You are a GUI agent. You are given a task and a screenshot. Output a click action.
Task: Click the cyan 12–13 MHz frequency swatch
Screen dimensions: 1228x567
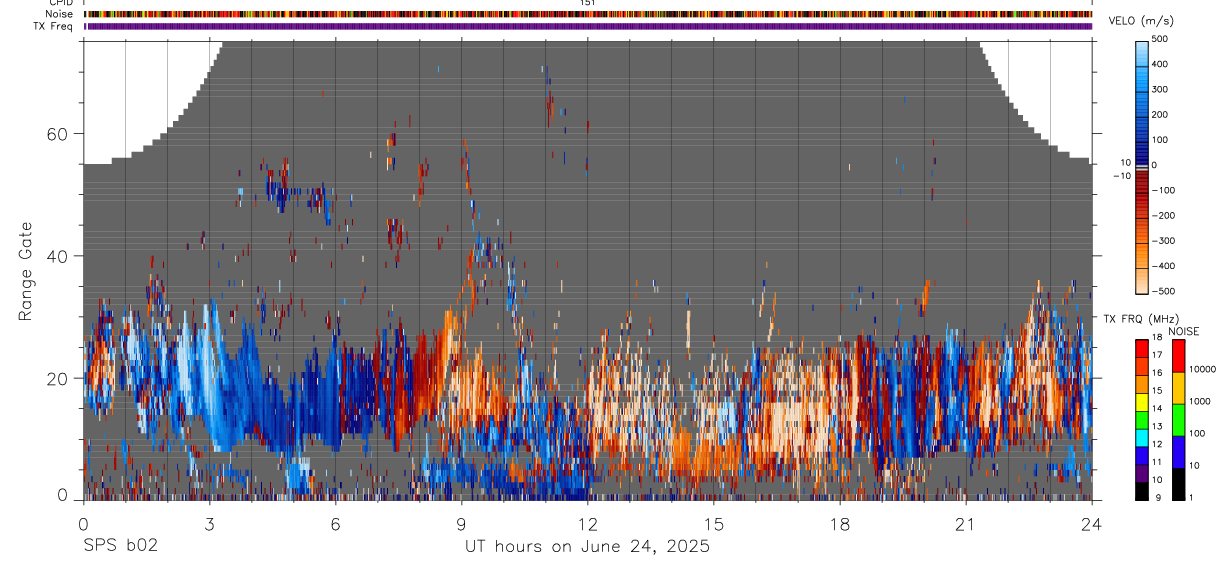(x=1141, y=438)
